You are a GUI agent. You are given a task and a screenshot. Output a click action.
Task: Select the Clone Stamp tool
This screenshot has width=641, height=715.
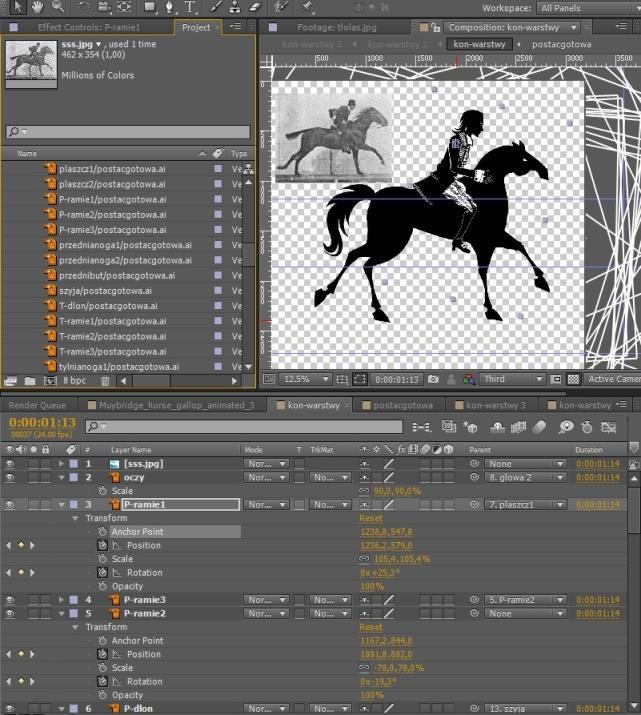tap(235, 7)
